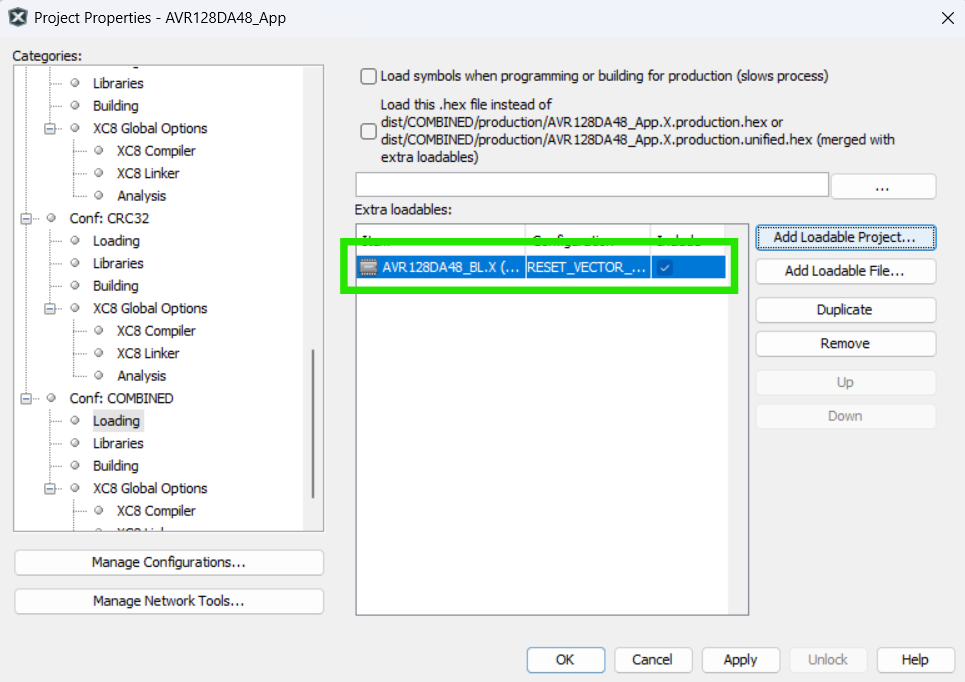Collapse the Conf: COMBINED tree node
The image size is (965, 682).
coord(27,398)
